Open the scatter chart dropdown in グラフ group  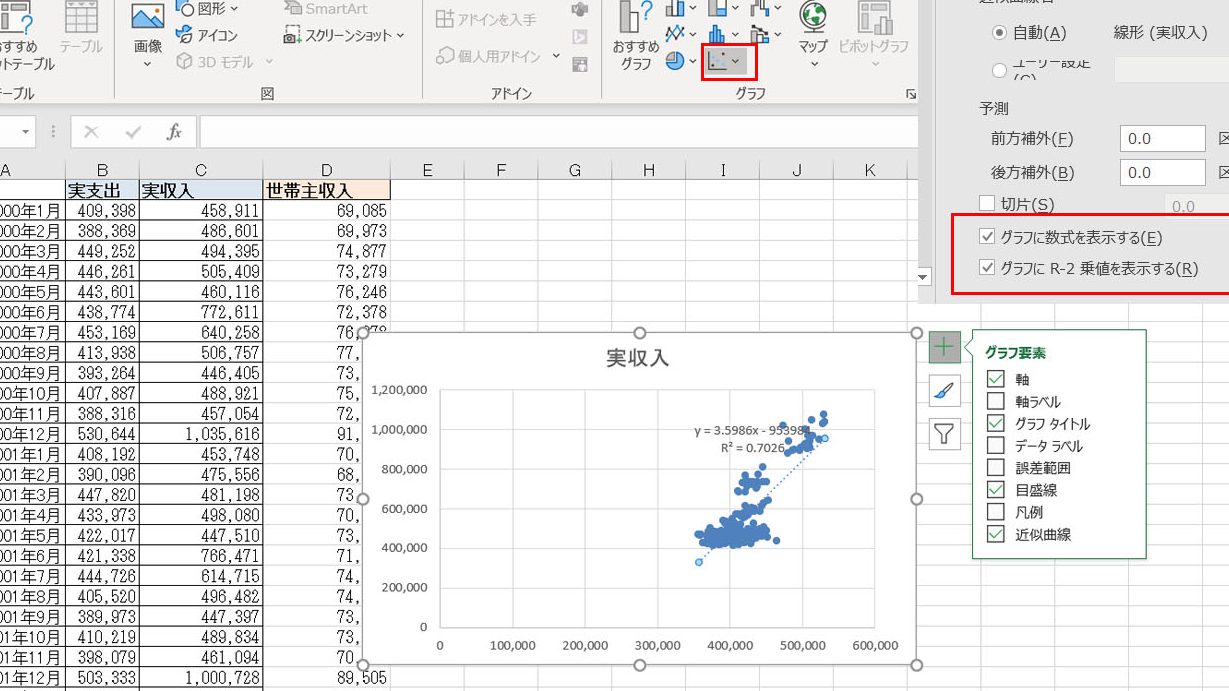coord(728,62)
